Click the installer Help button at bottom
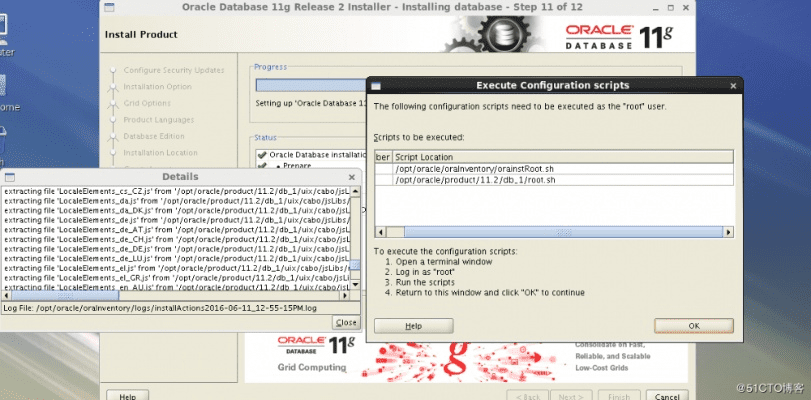 pyautogui.click(x=127, y=395)
